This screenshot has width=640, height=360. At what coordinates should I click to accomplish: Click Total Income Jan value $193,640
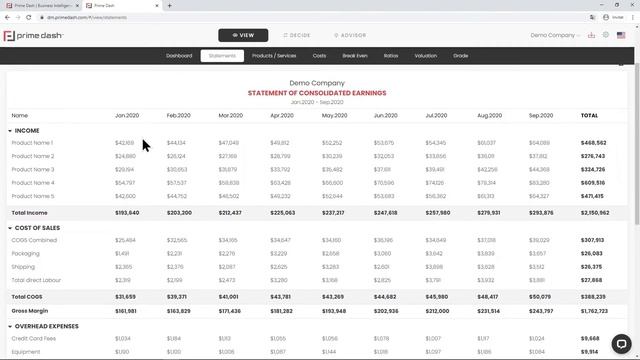(x=127, y=213)
